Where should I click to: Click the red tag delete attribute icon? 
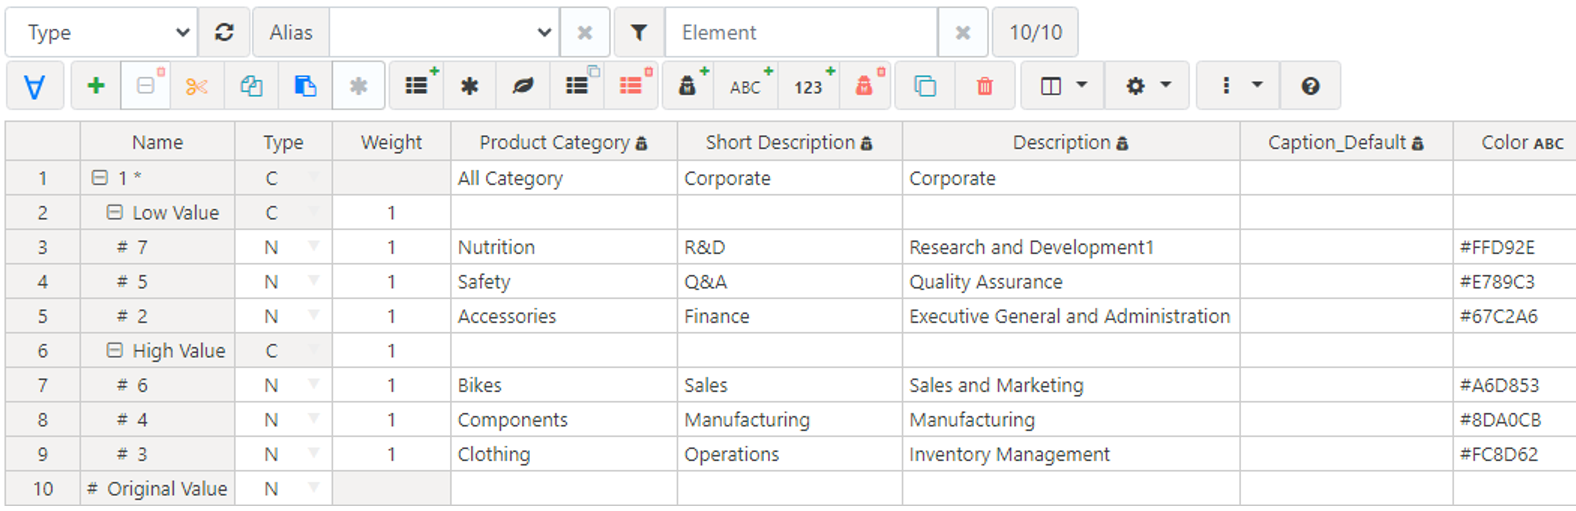tap(866, 86)
